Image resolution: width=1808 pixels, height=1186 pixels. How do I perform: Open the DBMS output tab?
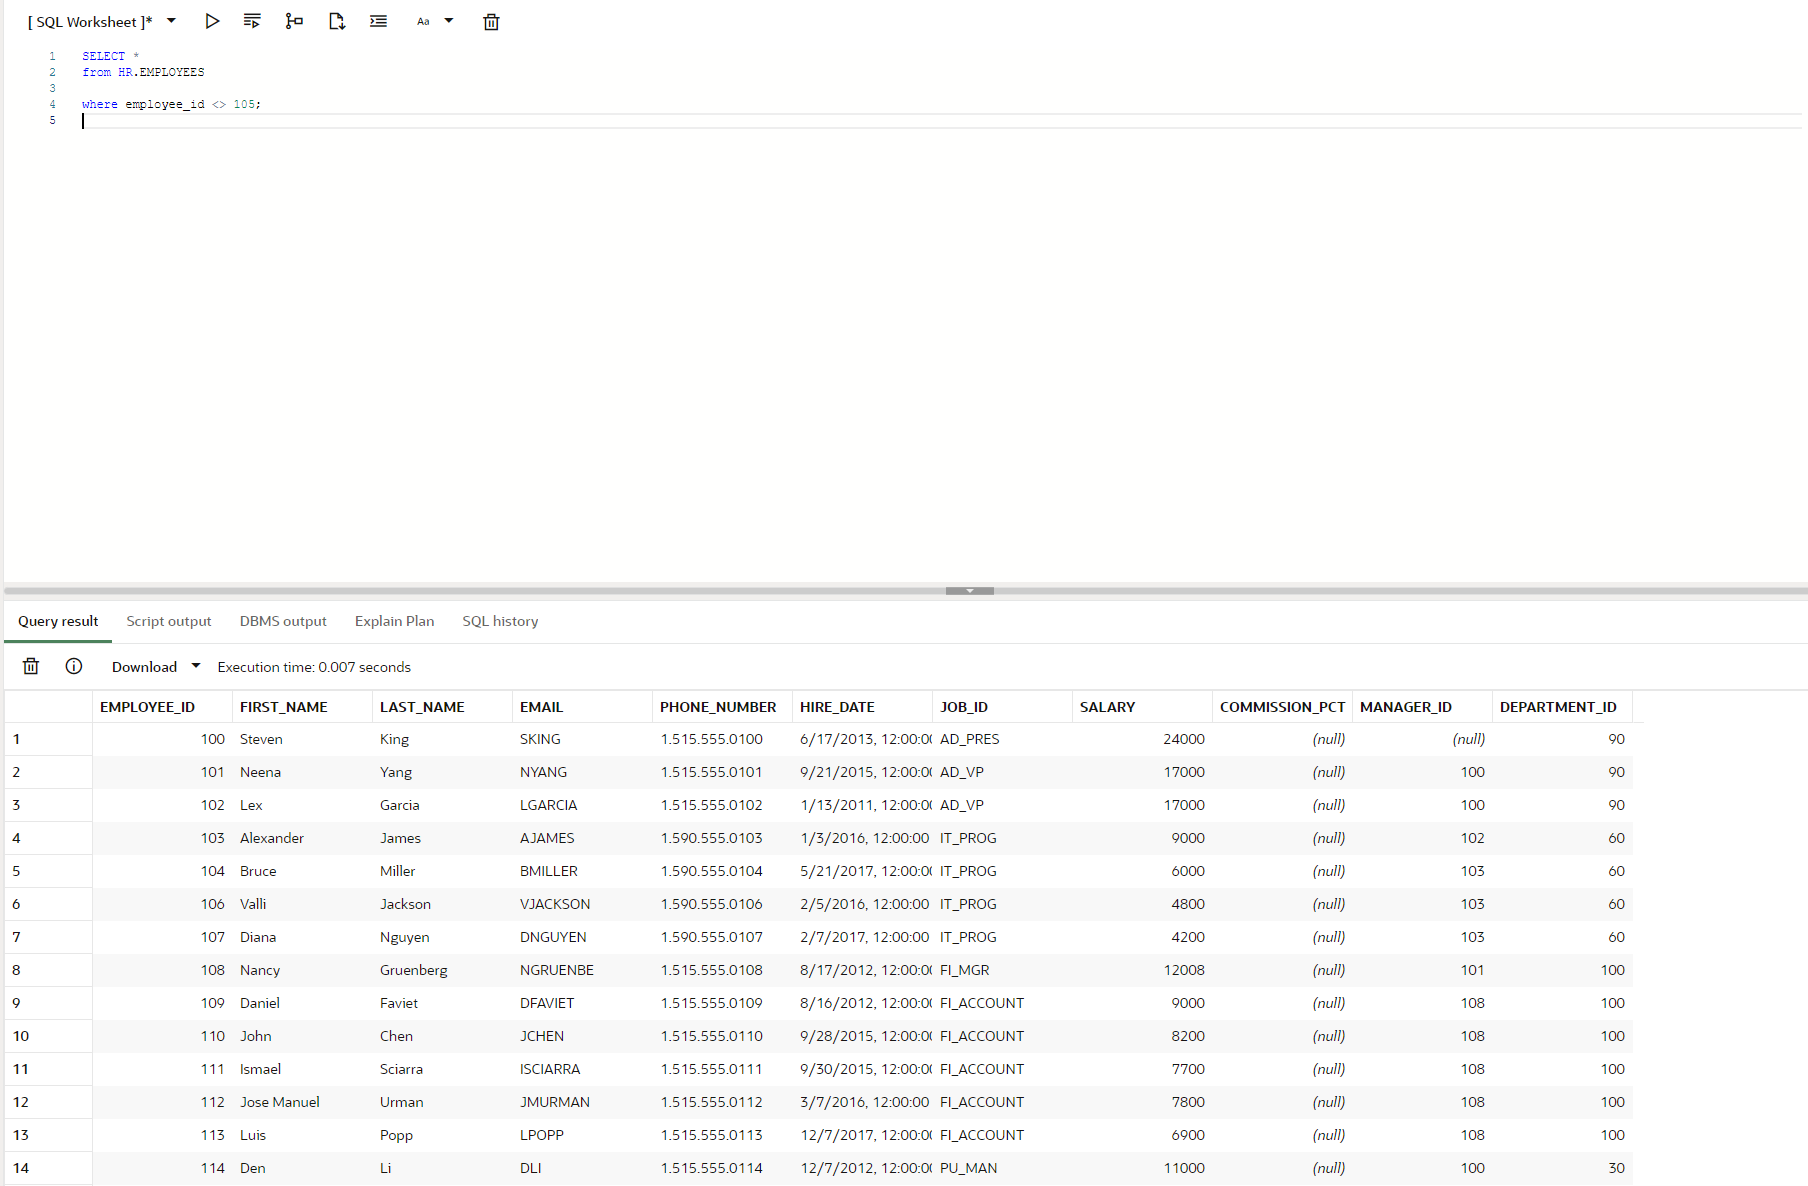point(283,621)
